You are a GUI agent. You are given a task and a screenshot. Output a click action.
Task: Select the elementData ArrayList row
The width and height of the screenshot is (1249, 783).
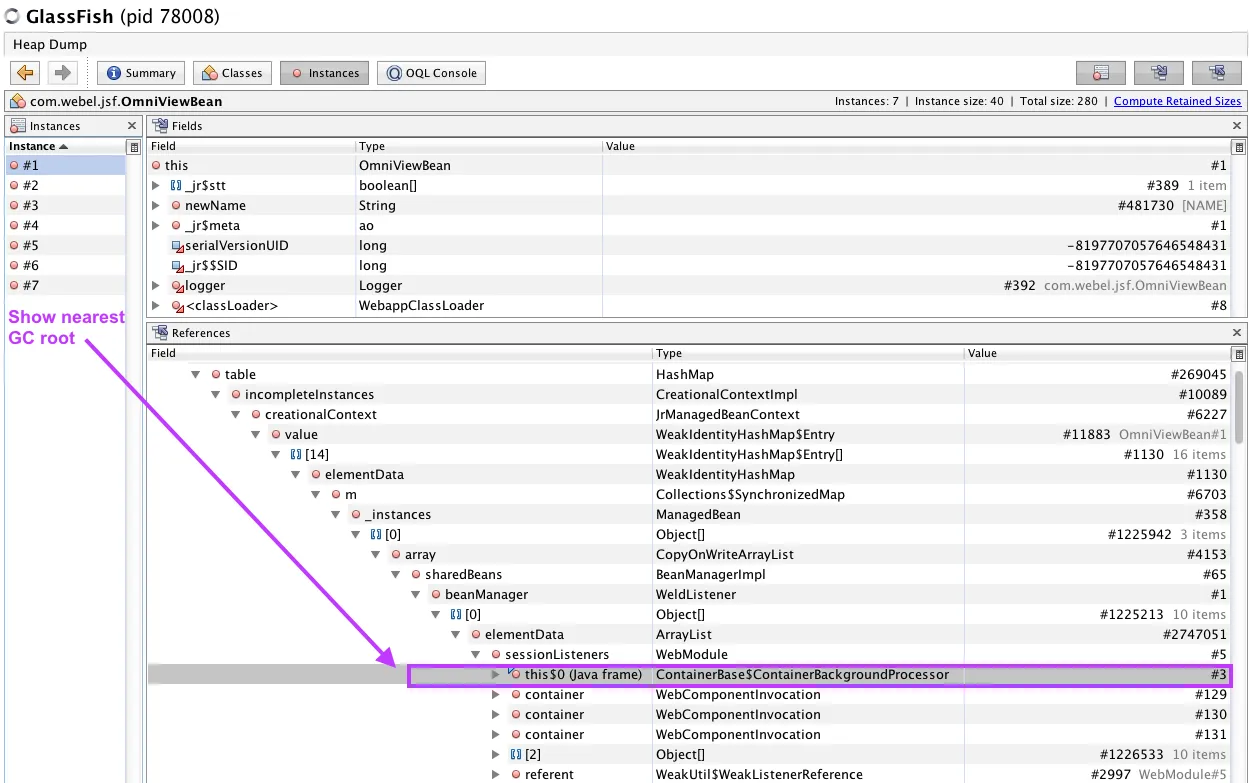(x=689, y=634)
